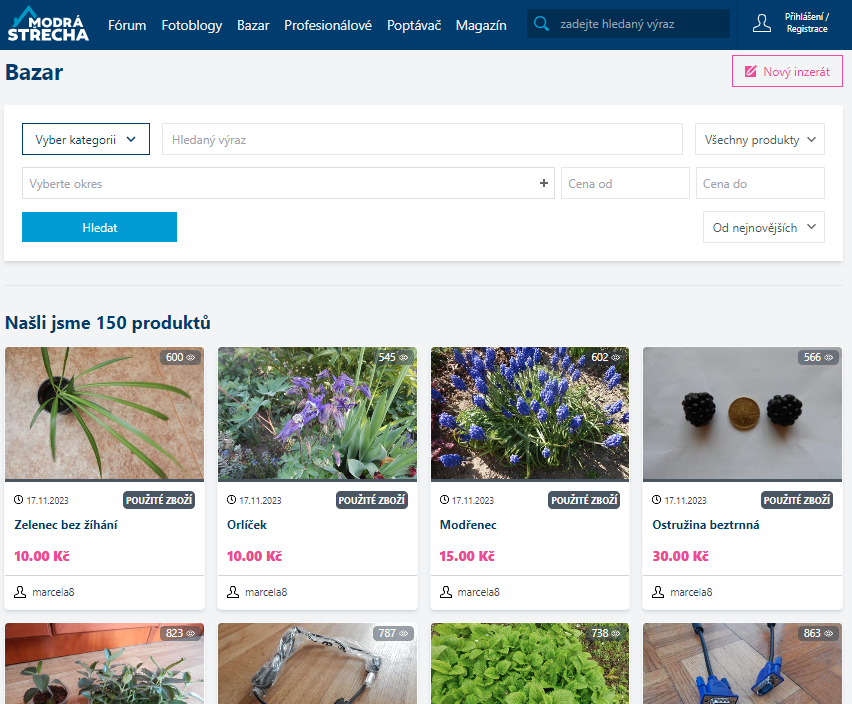Go to the Fotoblogy section
Viewport: 852px width, 704px height.
click(x=191, y=25)
